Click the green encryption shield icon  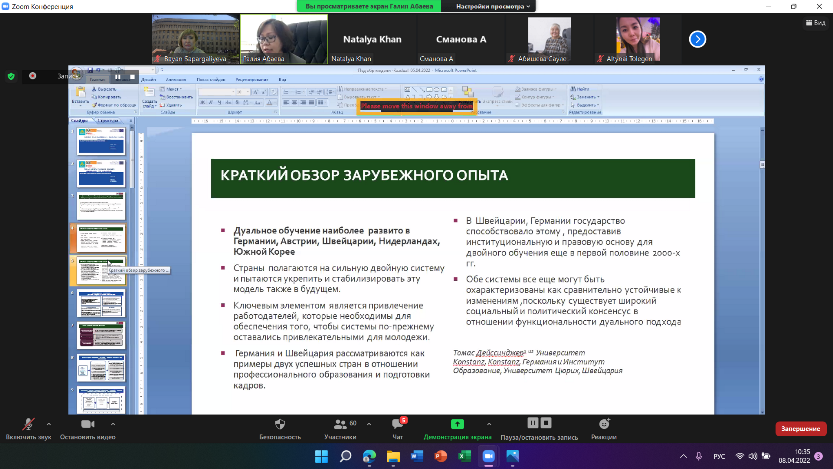click(x=11, y=75)
